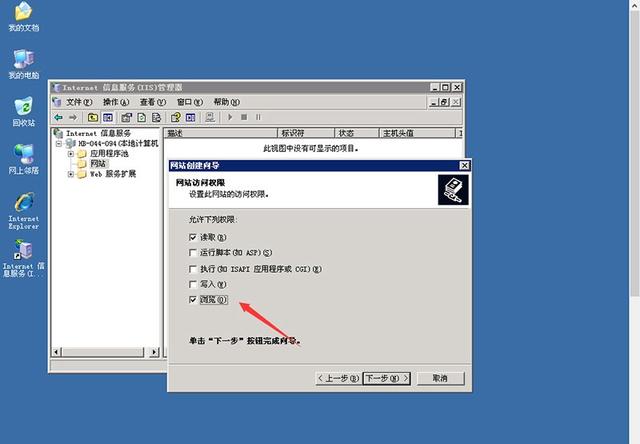640x444 pixels.
Task: Select the HB-044-094 local computer node
Action: (x=118, y=144)
